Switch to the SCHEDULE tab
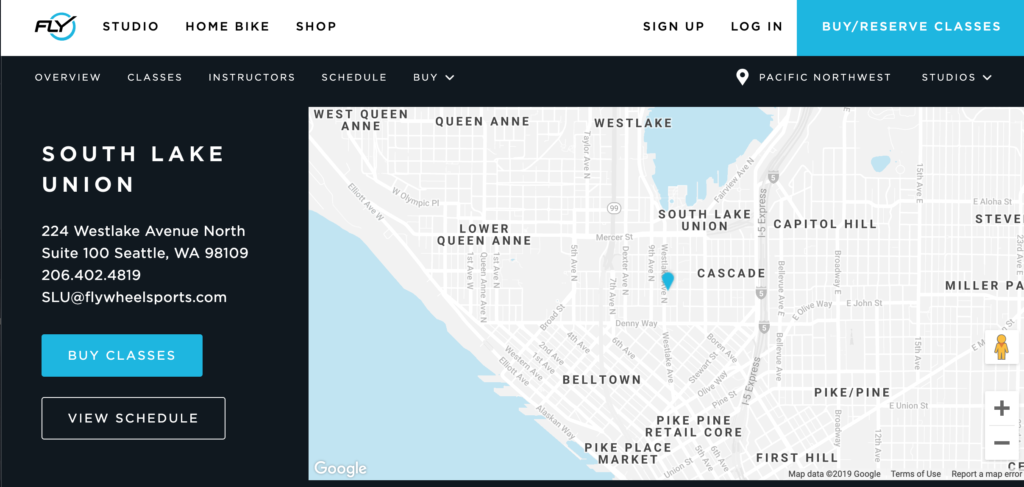Viewport: 1024px width, 487px height. tap(354, 78)
